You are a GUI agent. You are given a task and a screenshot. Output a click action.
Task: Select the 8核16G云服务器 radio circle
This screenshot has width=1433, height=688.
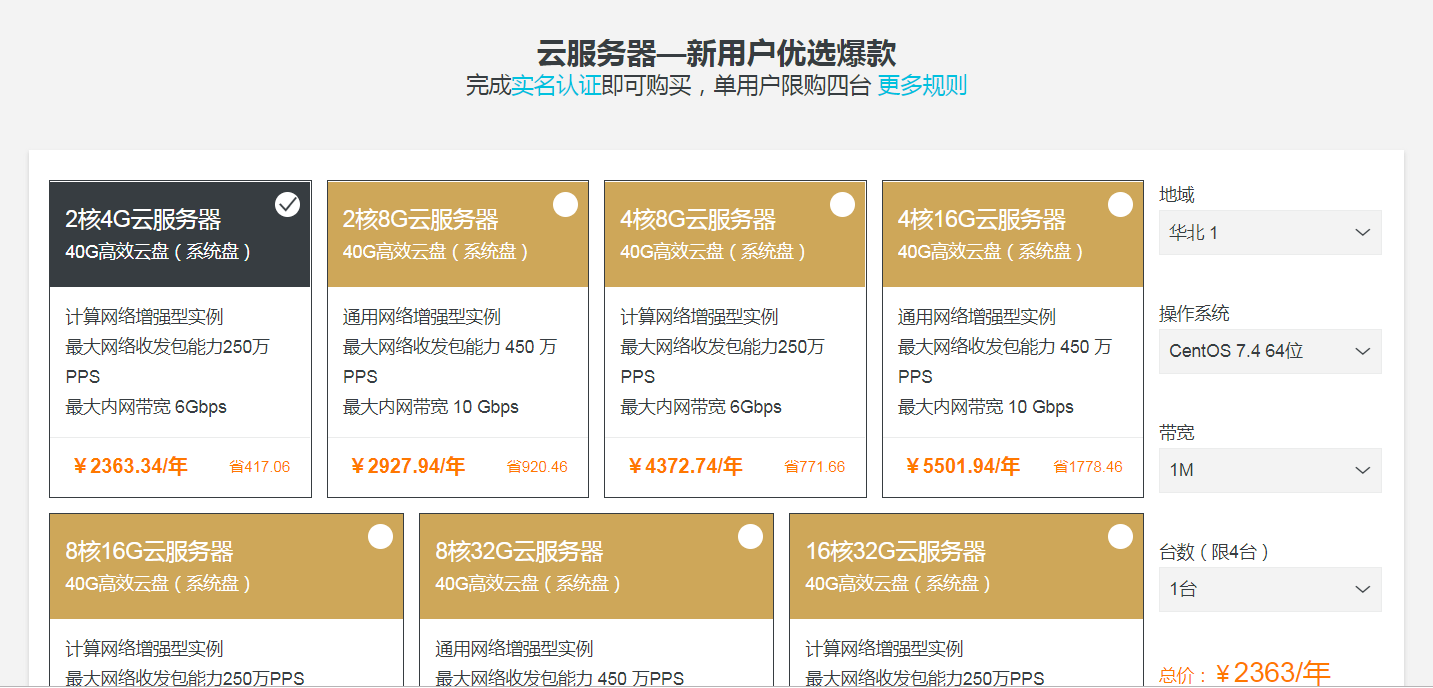click(380, 537)
